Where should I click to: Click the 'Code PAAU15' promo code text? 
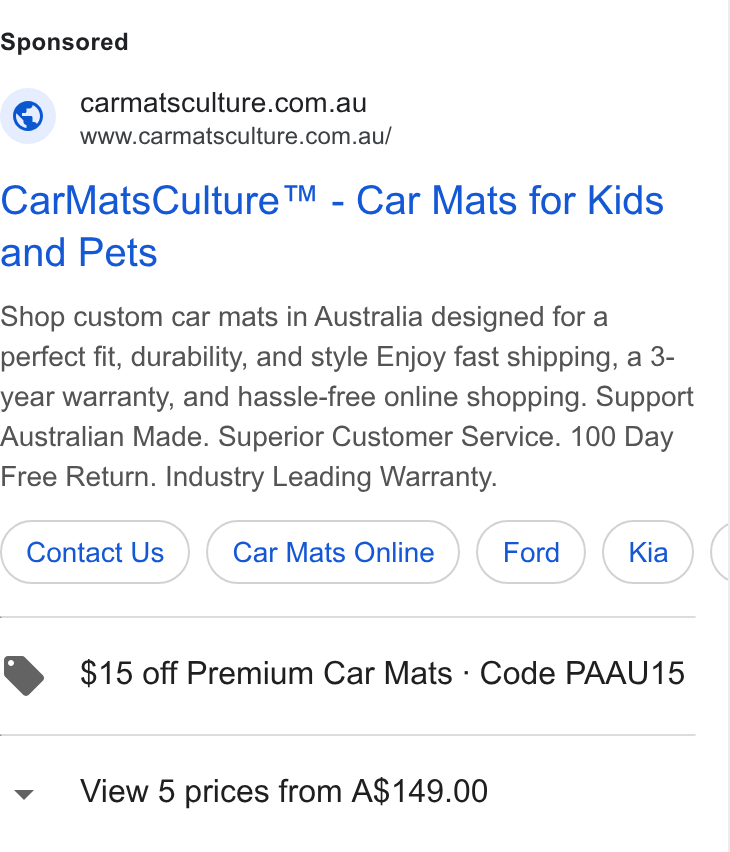coord(582,673)
